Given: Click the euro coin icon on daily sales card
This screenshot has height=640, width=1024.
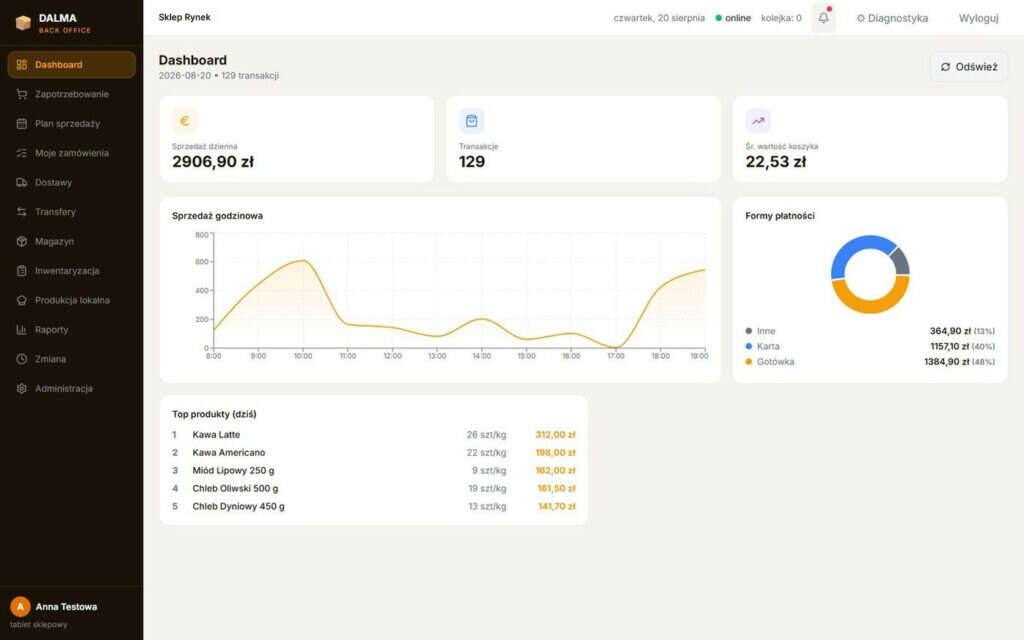Looking at the screenshot, I should coord(185,121).
